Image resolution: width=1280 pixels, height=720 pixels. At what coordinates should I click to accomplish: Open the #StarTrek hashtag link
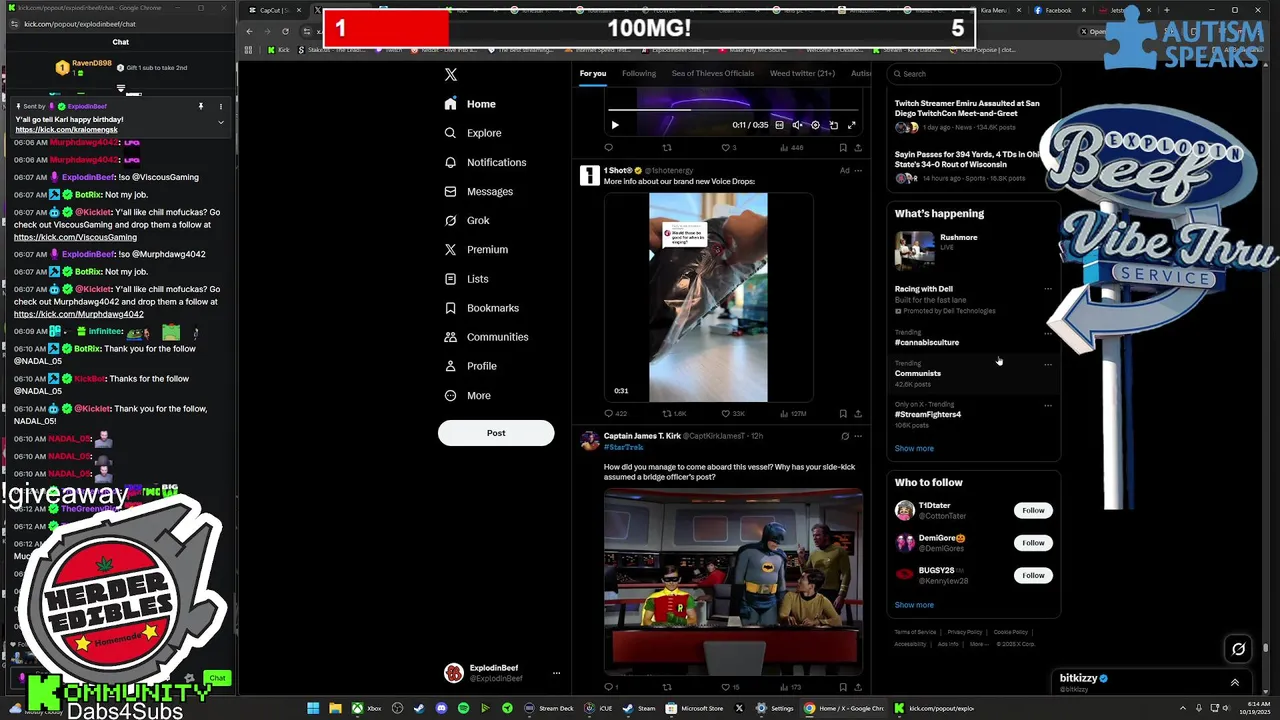(623, 447)
